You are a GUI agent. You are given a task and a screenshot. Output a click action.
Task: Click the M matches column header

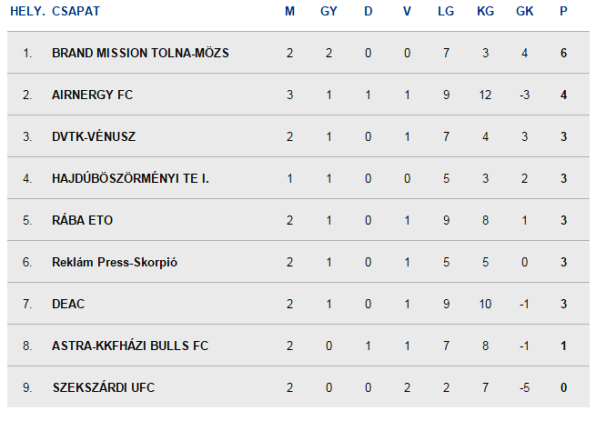(x=290, y=11)
